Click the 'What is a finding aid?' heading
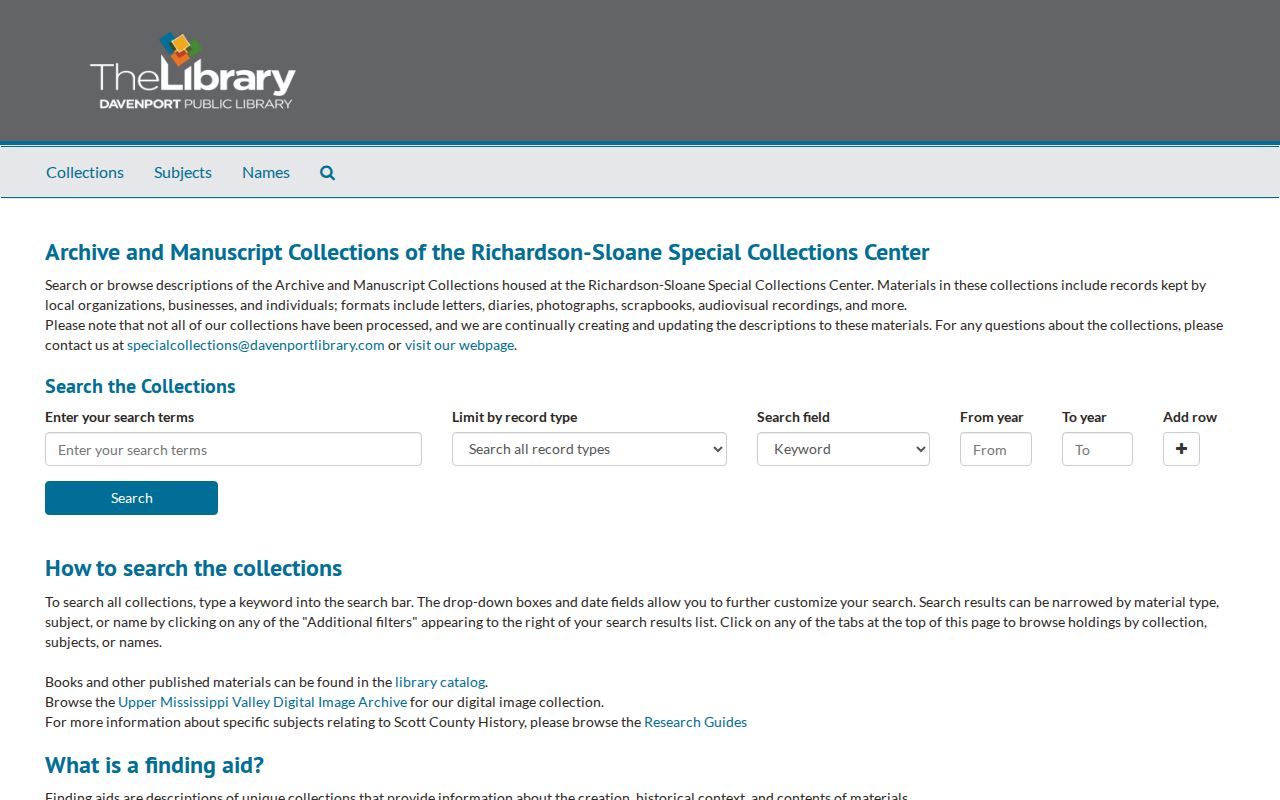The width and height of the screenshot is (1280, 800). click(154, 765)
